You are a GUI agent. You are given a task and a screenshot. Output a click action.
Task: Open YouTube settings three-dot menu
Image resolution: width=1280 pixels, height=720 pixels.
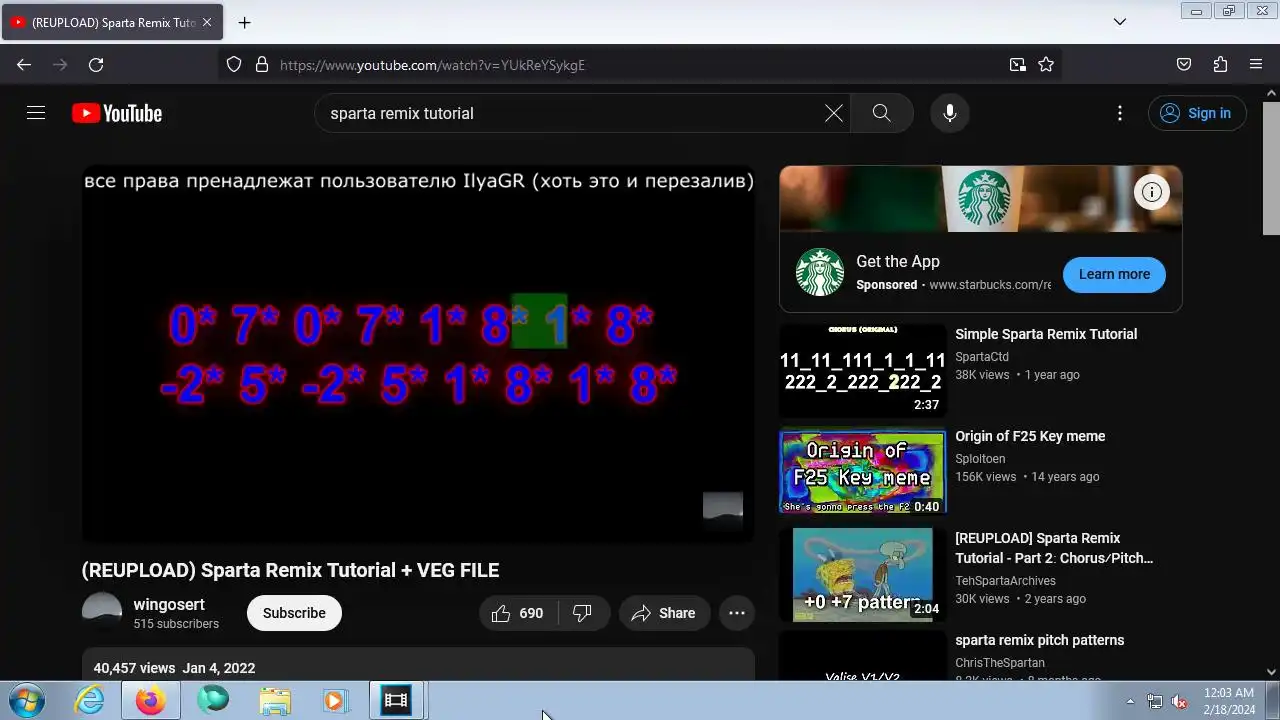pyautogui.click(x=1120, y=113)
